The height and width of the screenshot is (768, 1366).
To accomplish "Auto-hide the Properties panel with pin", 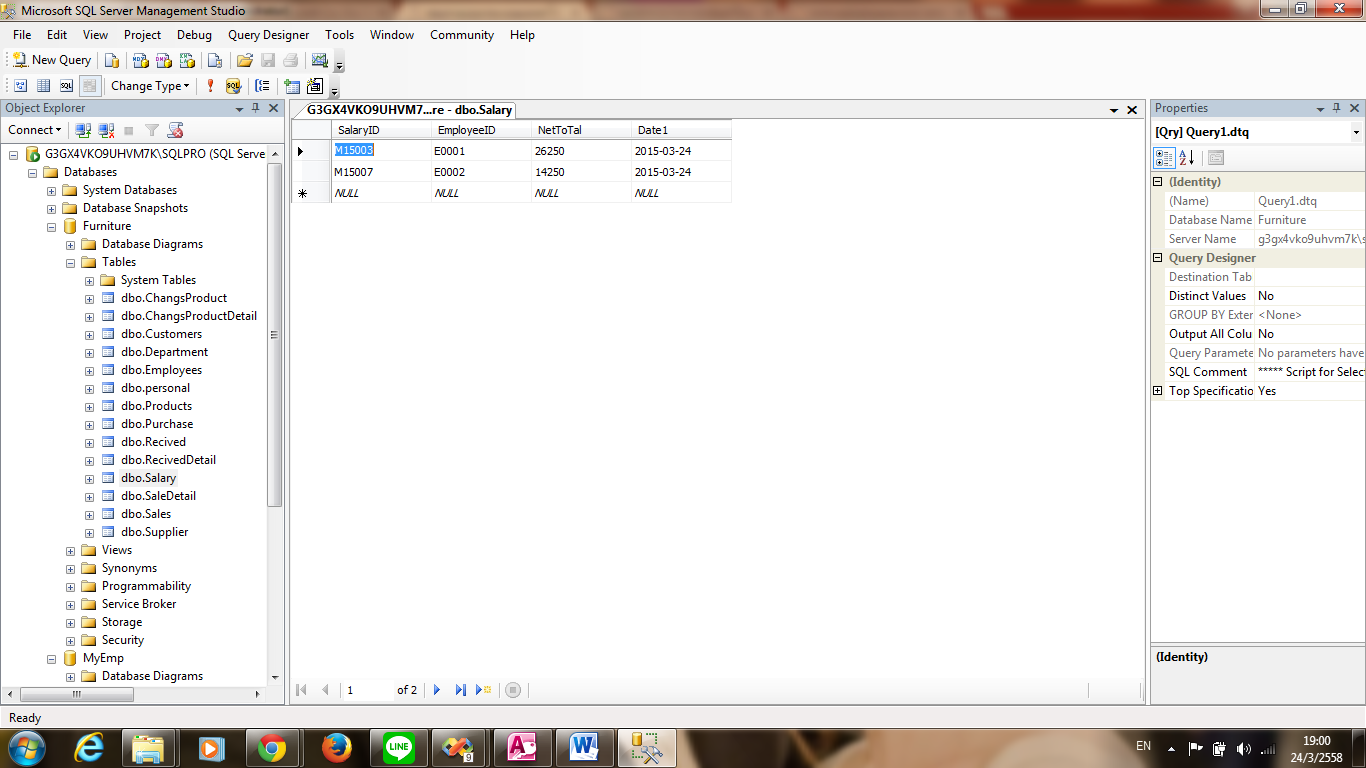I will tap(1338, 108).
